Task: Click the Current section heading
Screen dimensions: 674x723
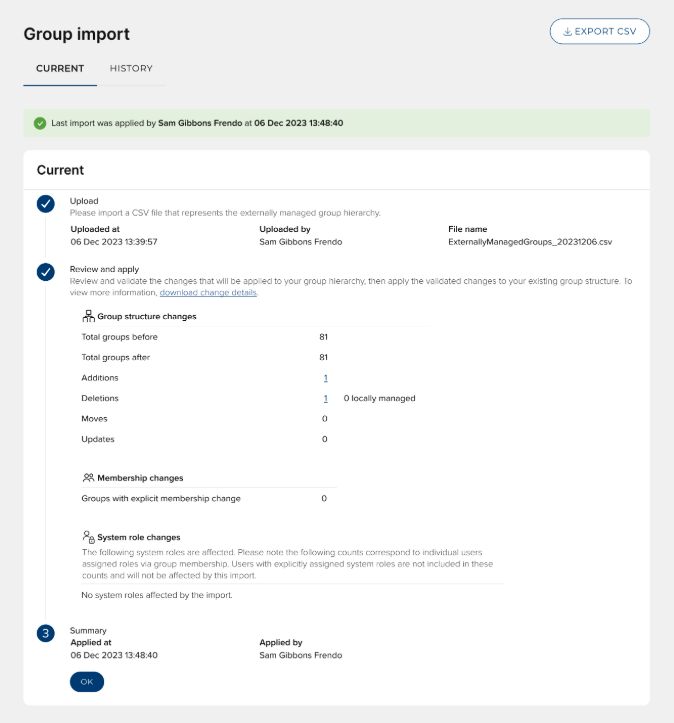Action: click(61, 170)
